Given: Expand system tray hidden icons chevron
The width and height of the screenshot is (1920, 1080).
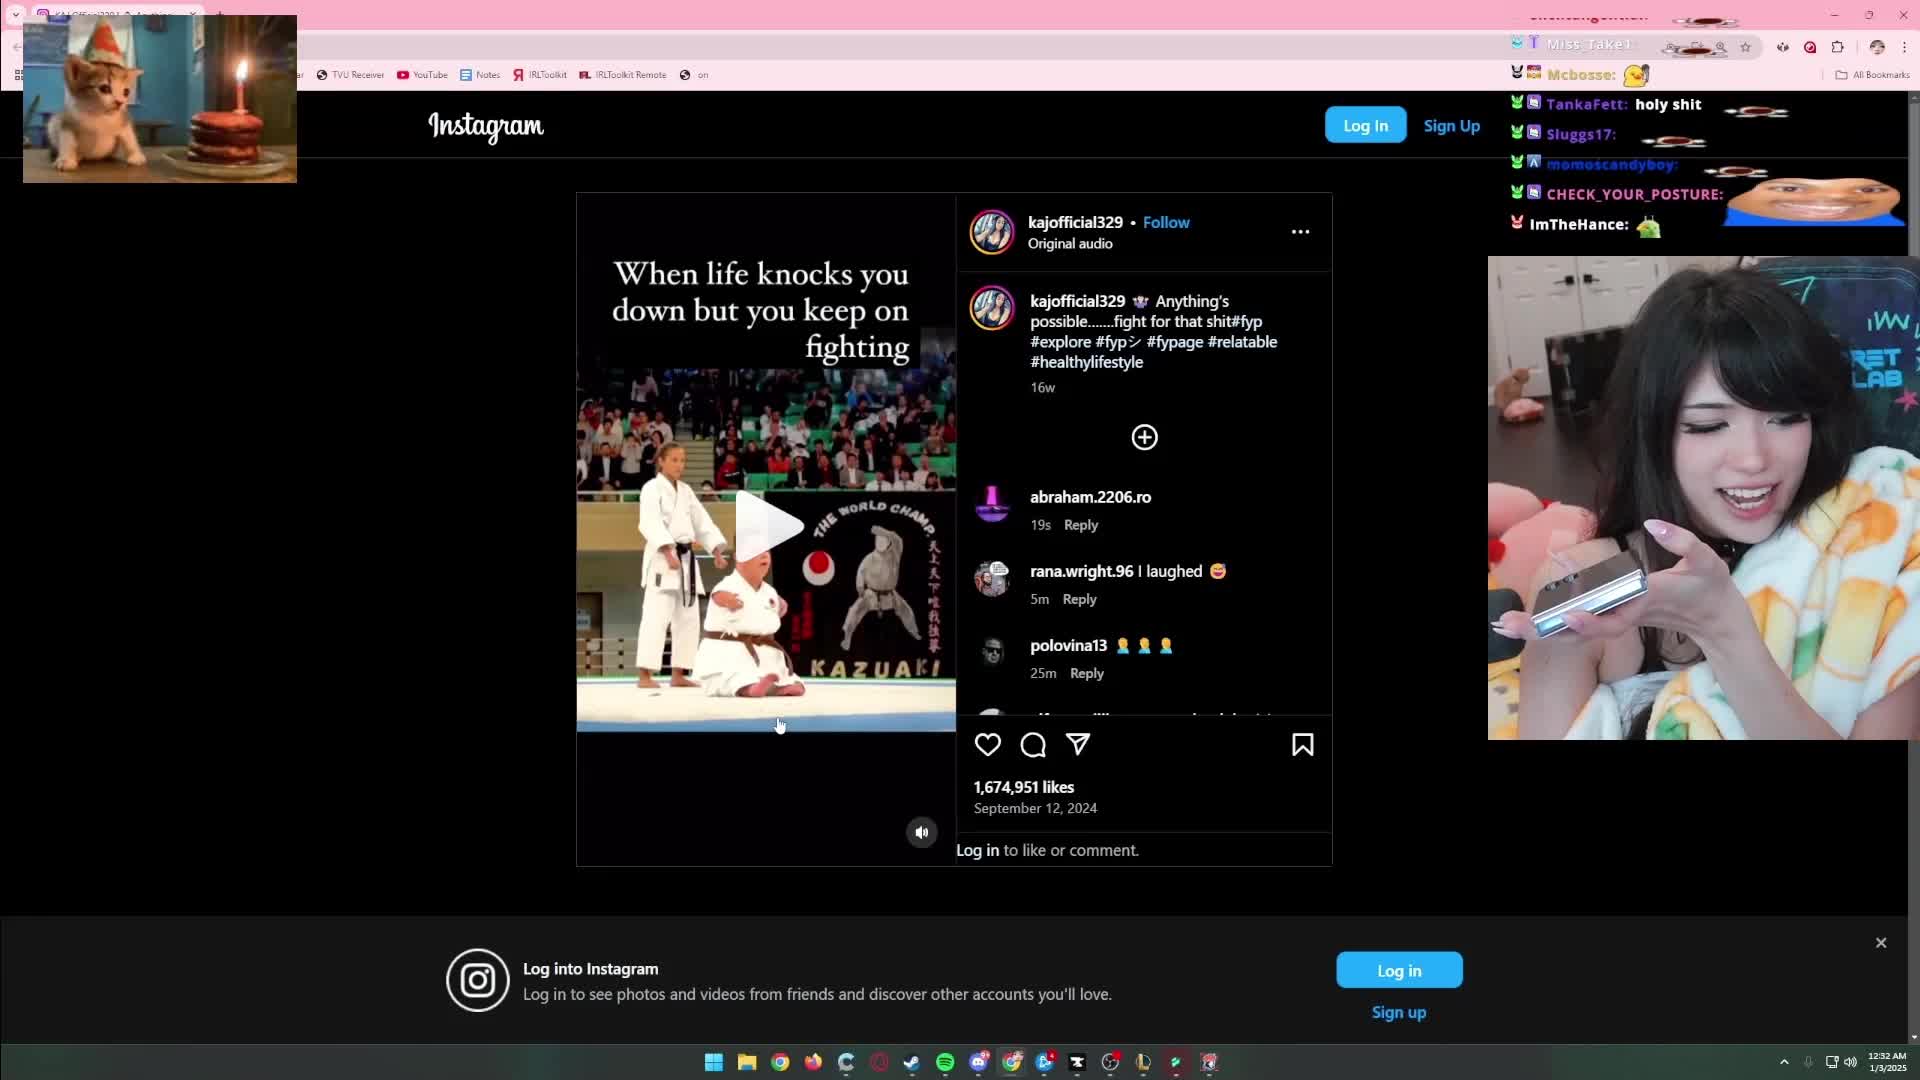Looking at the screenshot, I should (x=1784, y=1062).
